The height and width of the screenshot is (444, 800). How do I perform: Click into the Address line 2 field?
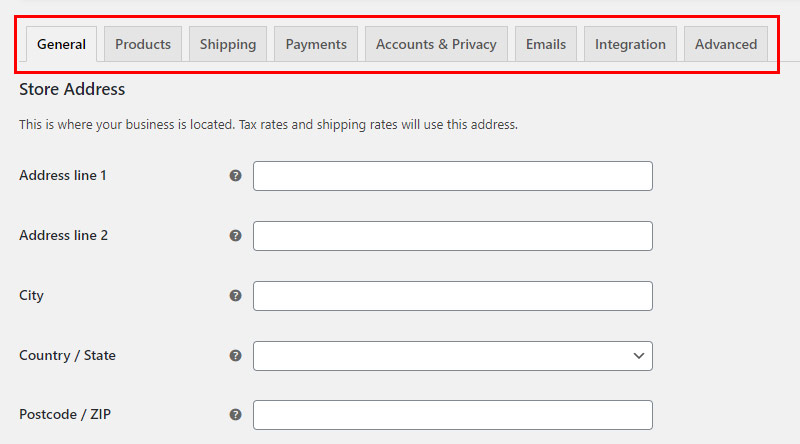pos(453,236)
